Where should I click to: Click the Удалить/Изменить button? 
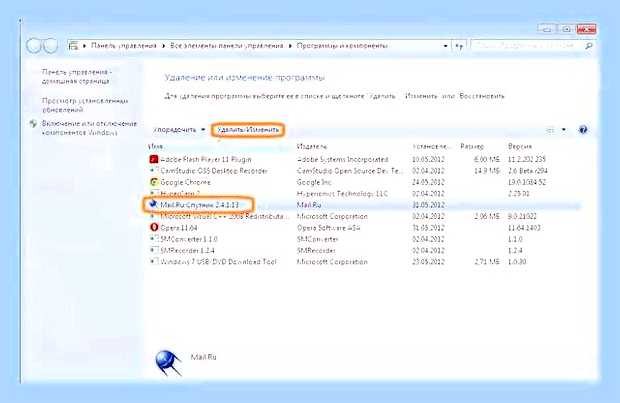tap(248, 130)
